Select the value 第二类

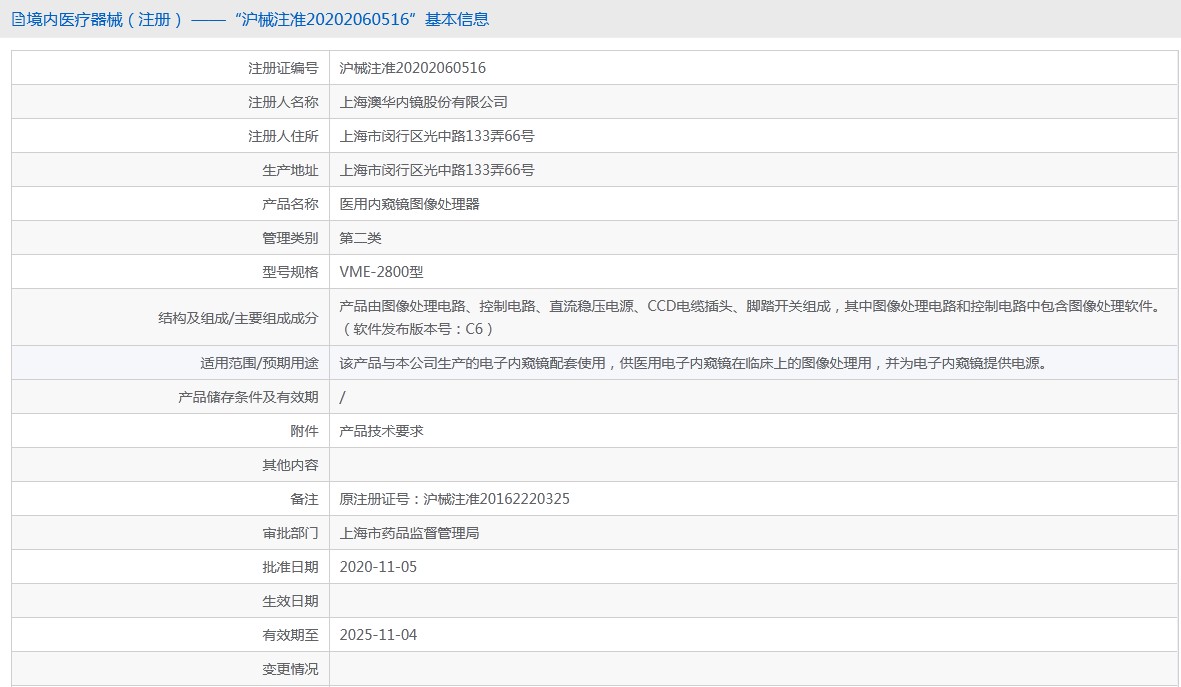pos(360,238)
